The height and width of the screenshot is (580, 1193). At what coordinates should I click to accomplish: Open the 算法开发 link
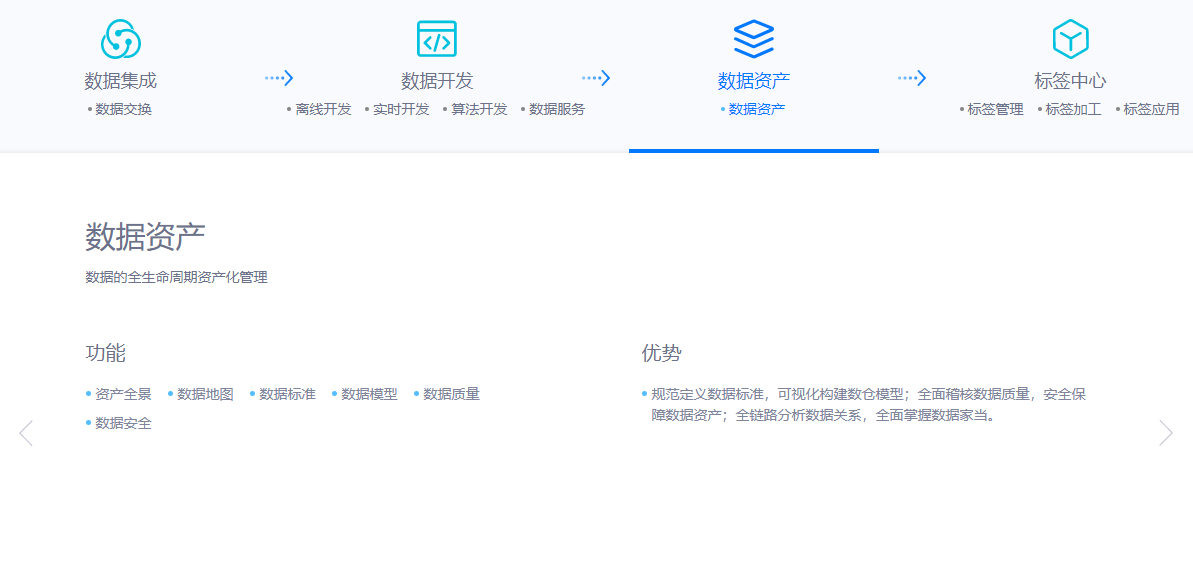coord(479,109)
